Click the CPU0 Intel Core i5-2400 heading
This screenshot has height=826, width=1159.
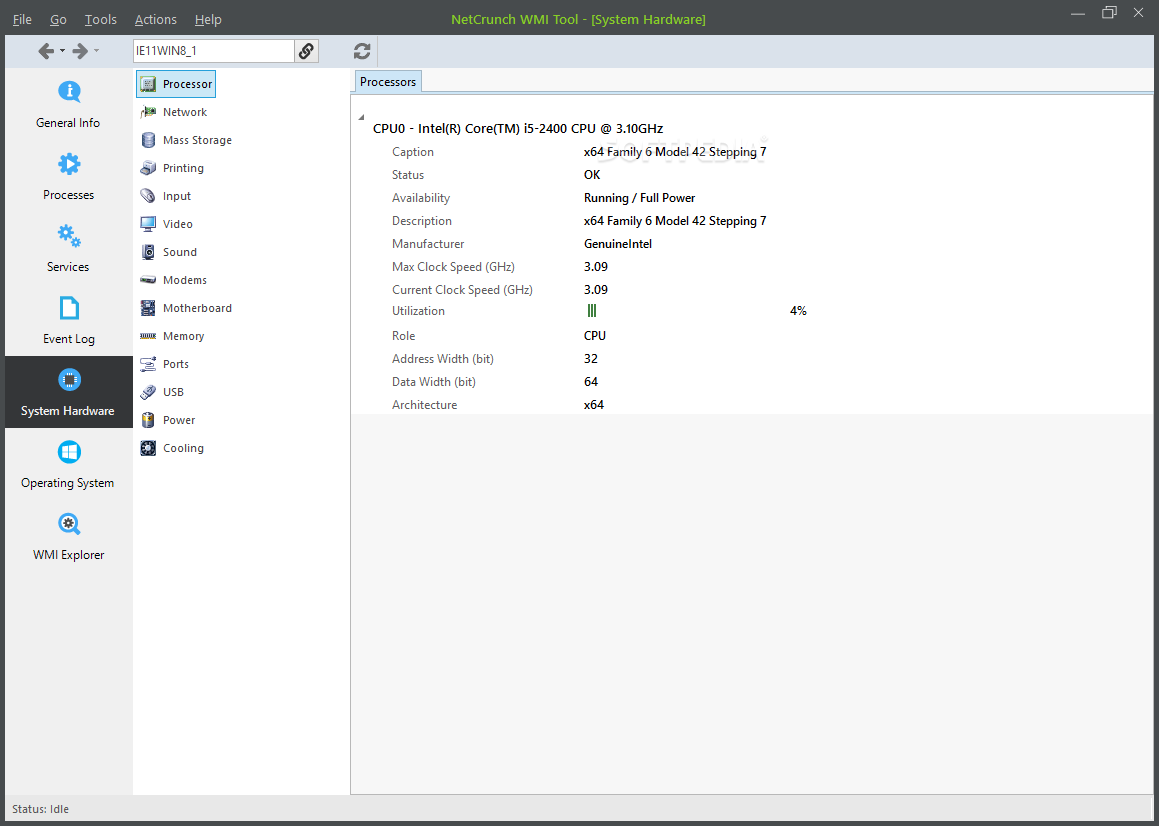(518, 129)
